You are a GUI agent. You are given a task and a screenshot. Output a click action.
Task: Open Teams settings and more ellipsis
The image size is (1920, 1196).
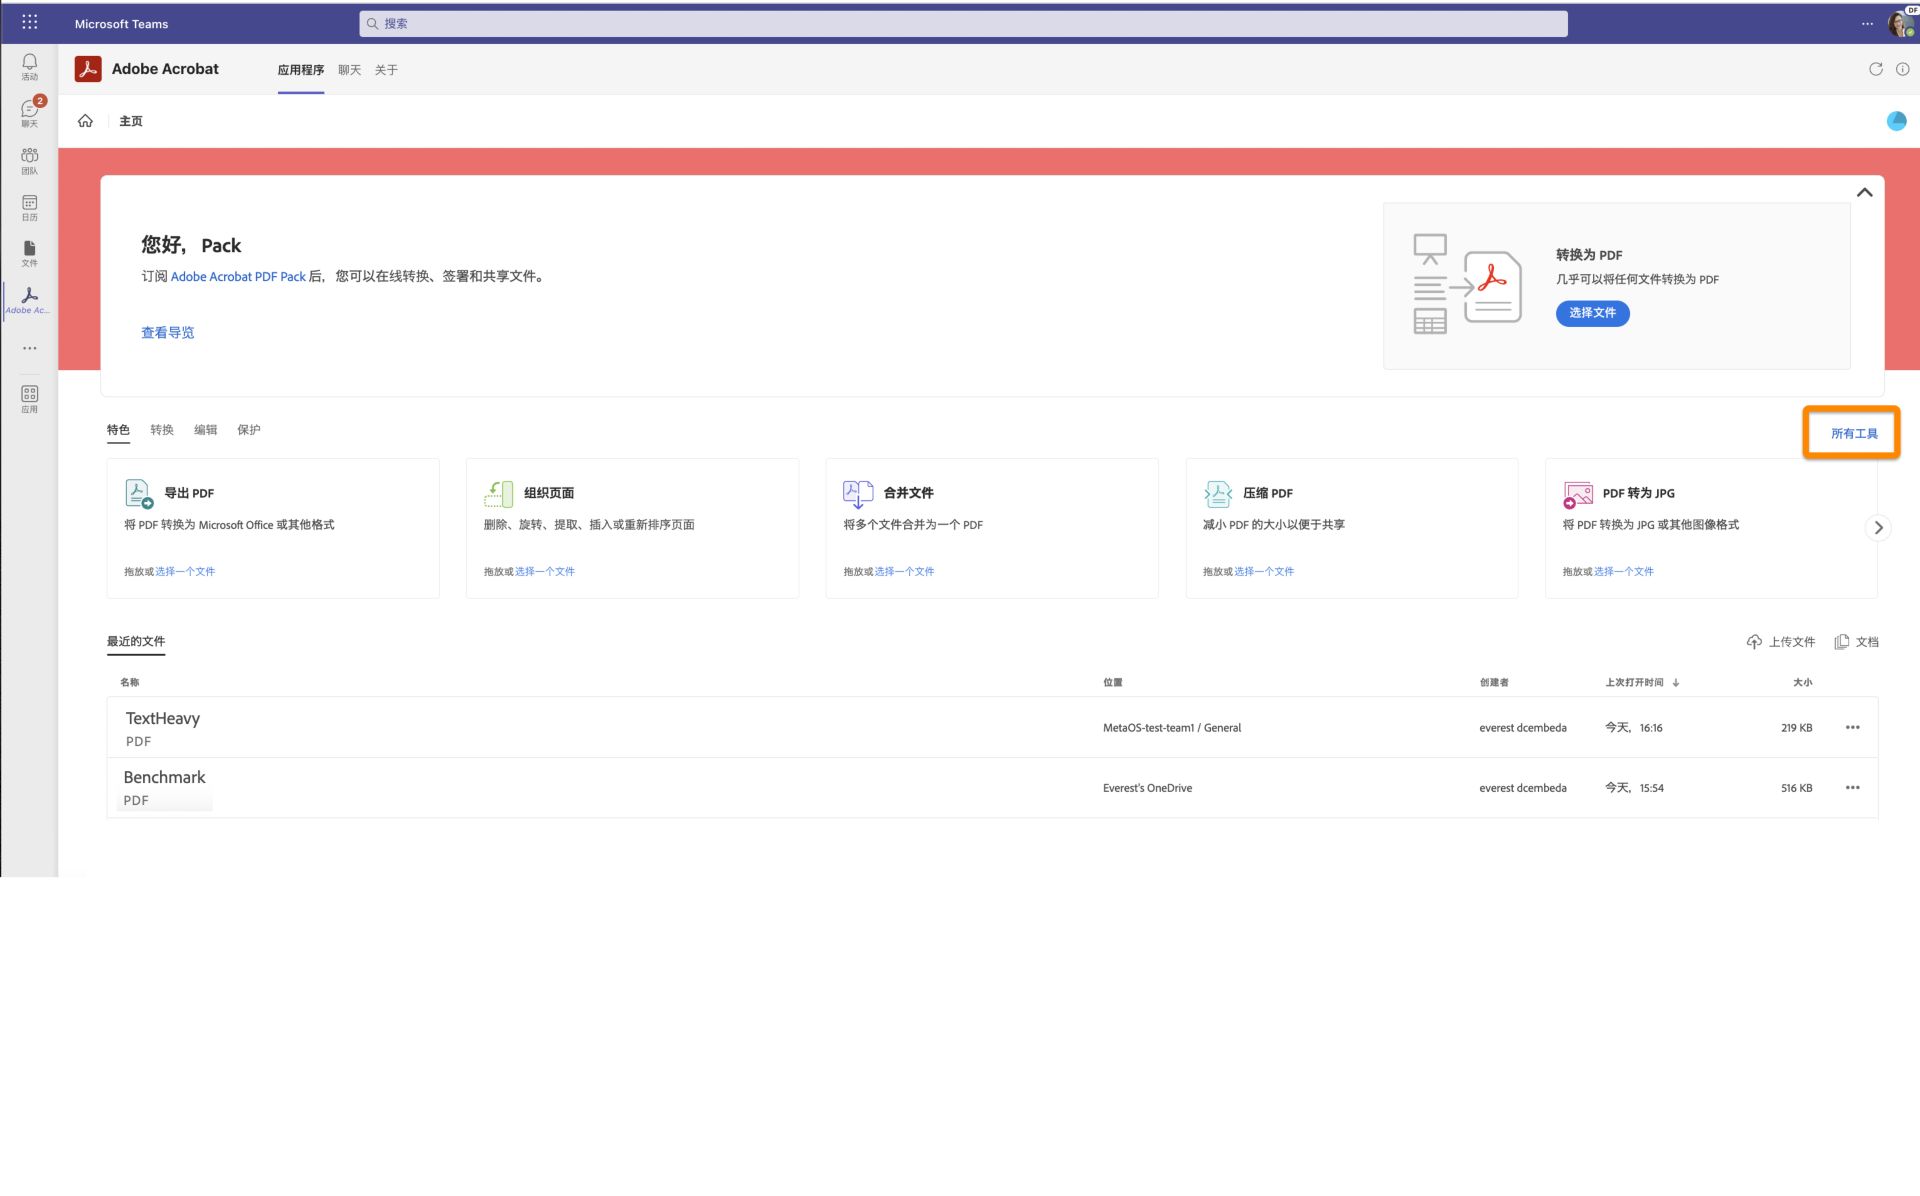pos(1867,23)
